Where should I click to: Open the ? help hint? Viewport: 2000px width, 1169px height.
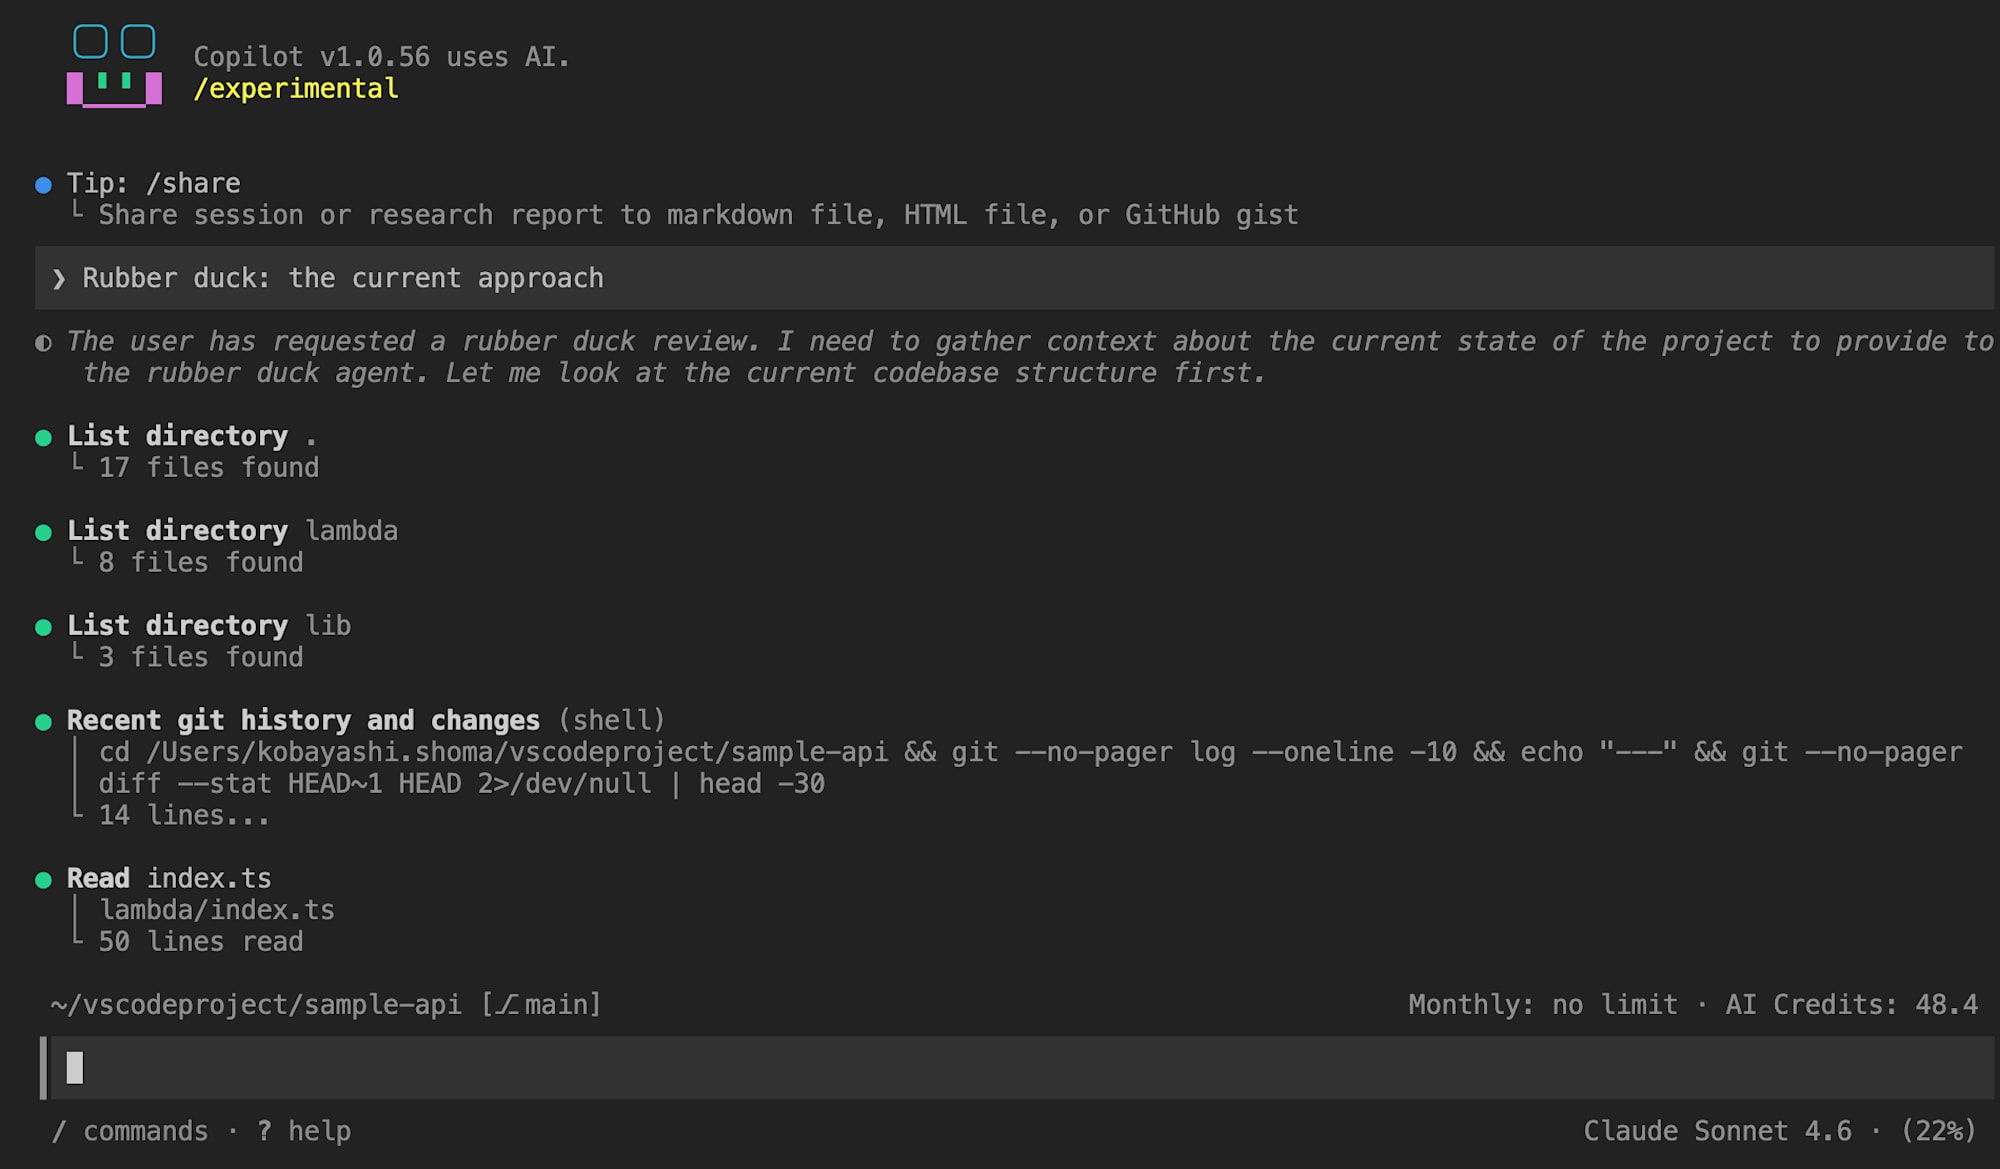(x=304, y=1131)
